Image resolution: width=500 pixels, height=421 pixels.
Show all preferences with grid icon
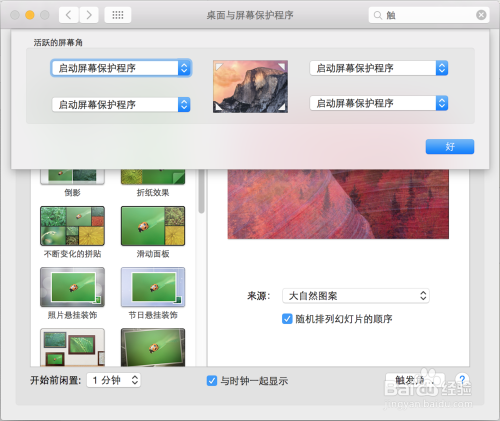click(118, 15)
